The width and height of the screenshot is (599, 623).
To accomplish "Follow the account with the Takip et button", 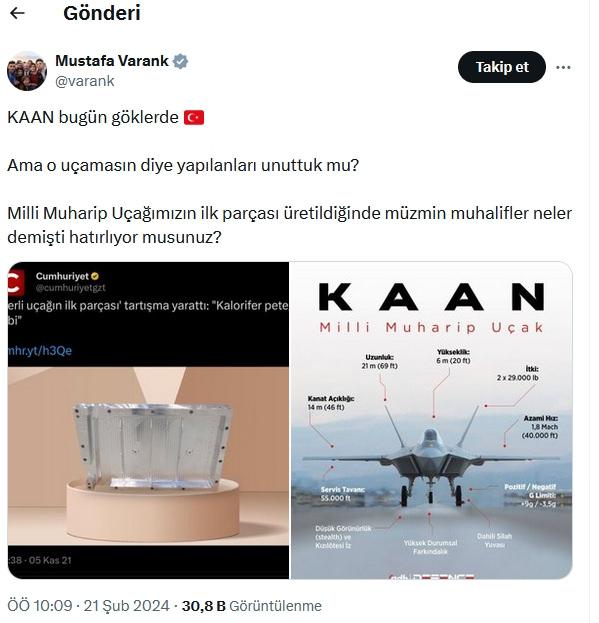I will coord(502,67).
